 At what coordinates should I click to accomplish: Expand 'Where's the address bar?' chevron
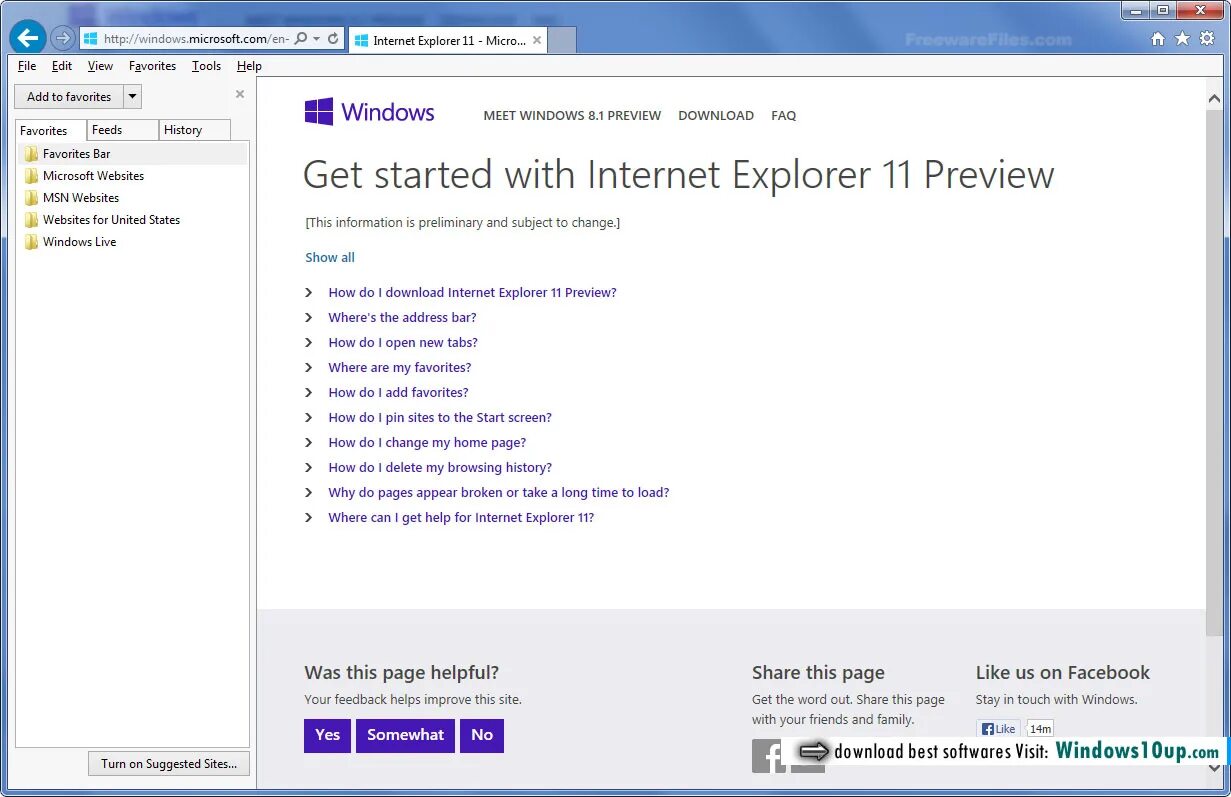309,318
